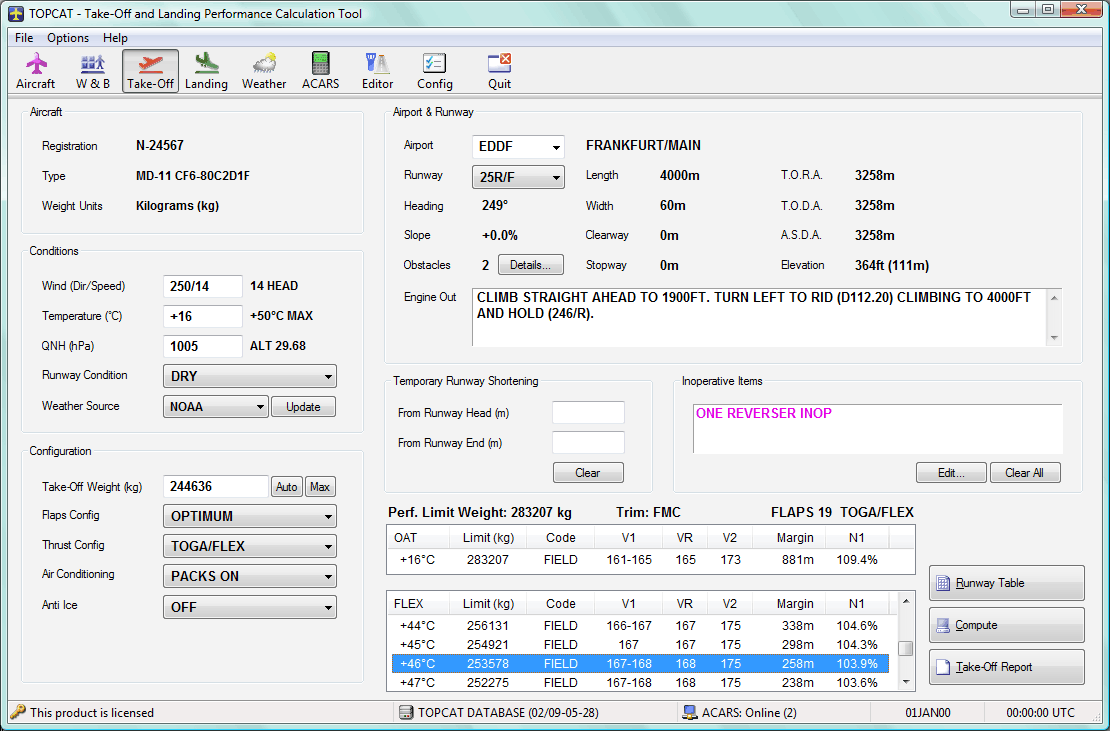Launch the Editor from the toolbar
Image resolution: width=1110 pixels, height=731 pixels.
tap(377, 71)
